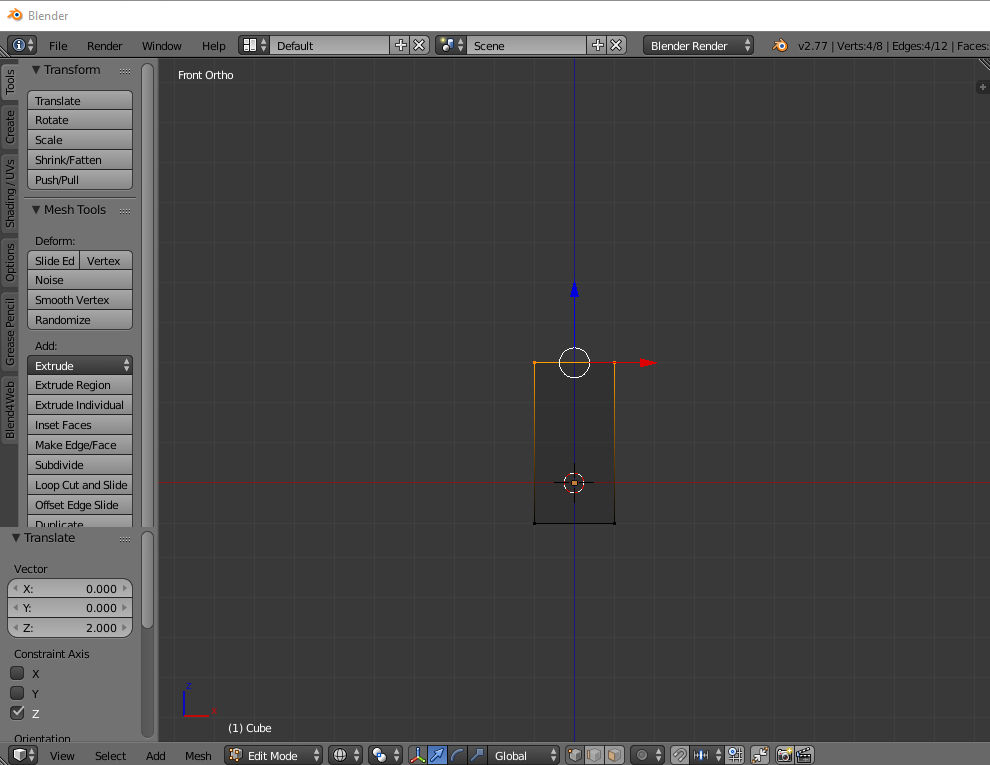The height and width of the screenshot is (765, 990).
Task: Switch to the Blend4Web tab
Action: click(x=9, y=410)
